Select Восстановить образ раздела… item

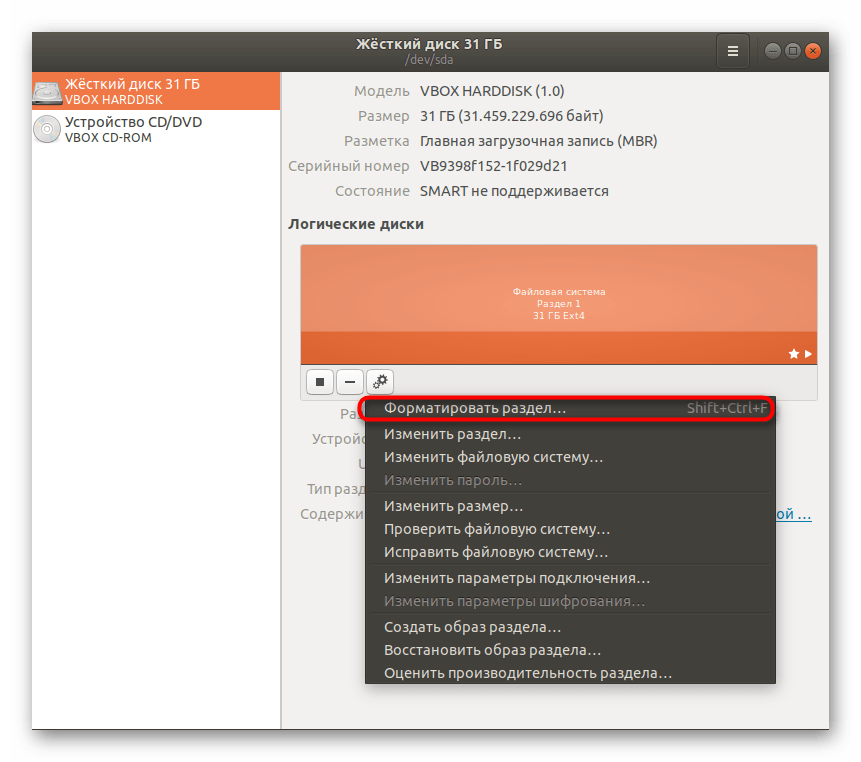click(x=492, y=650)
